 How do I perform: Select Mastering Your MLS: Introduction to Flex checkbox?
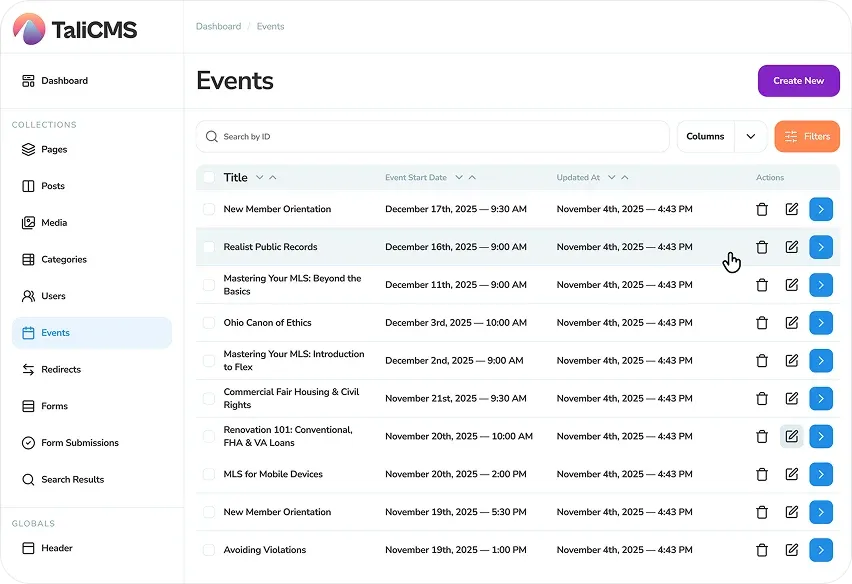coord(209,361)
